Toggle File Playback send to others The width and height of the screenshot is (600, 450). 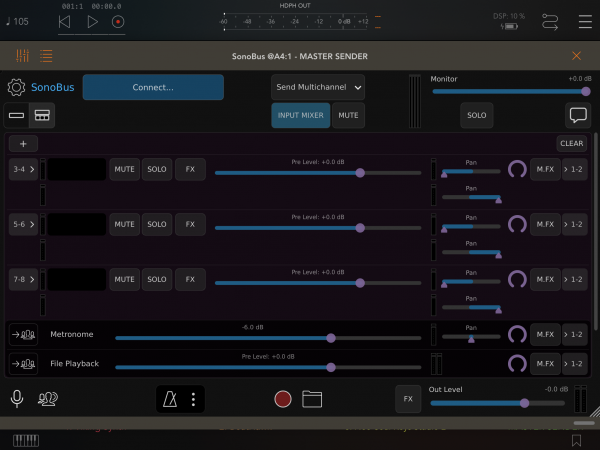[23, 364]
